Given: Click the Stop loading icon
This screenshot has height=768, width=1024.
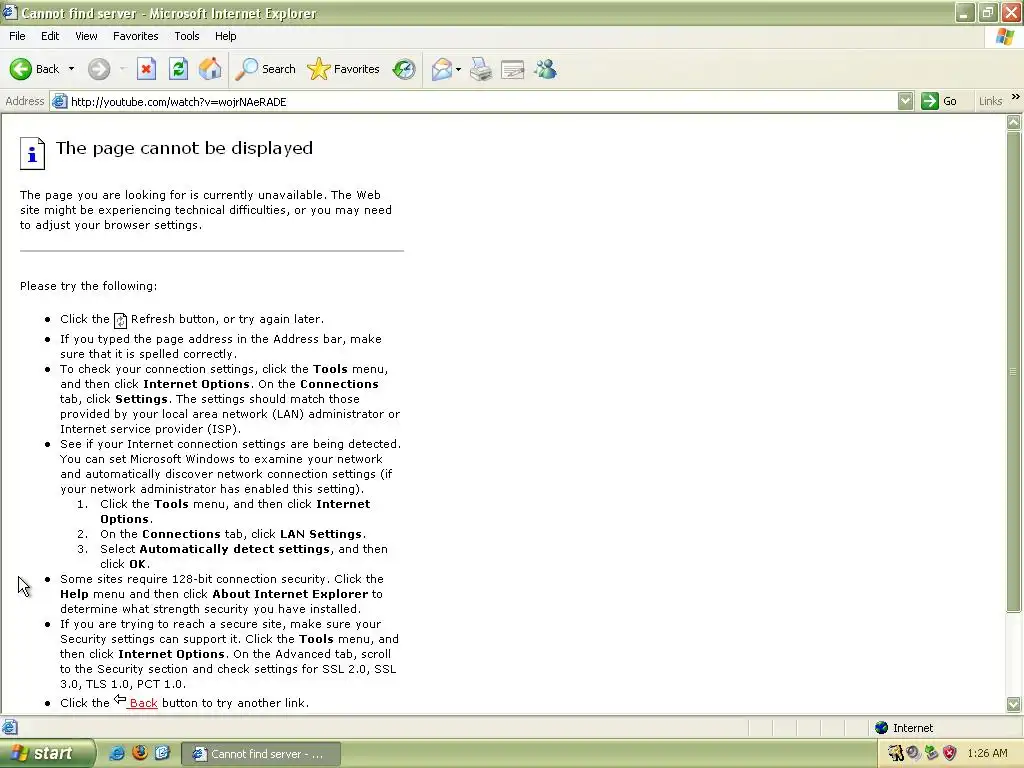Looking at the screenshot, I should [146, 69].
